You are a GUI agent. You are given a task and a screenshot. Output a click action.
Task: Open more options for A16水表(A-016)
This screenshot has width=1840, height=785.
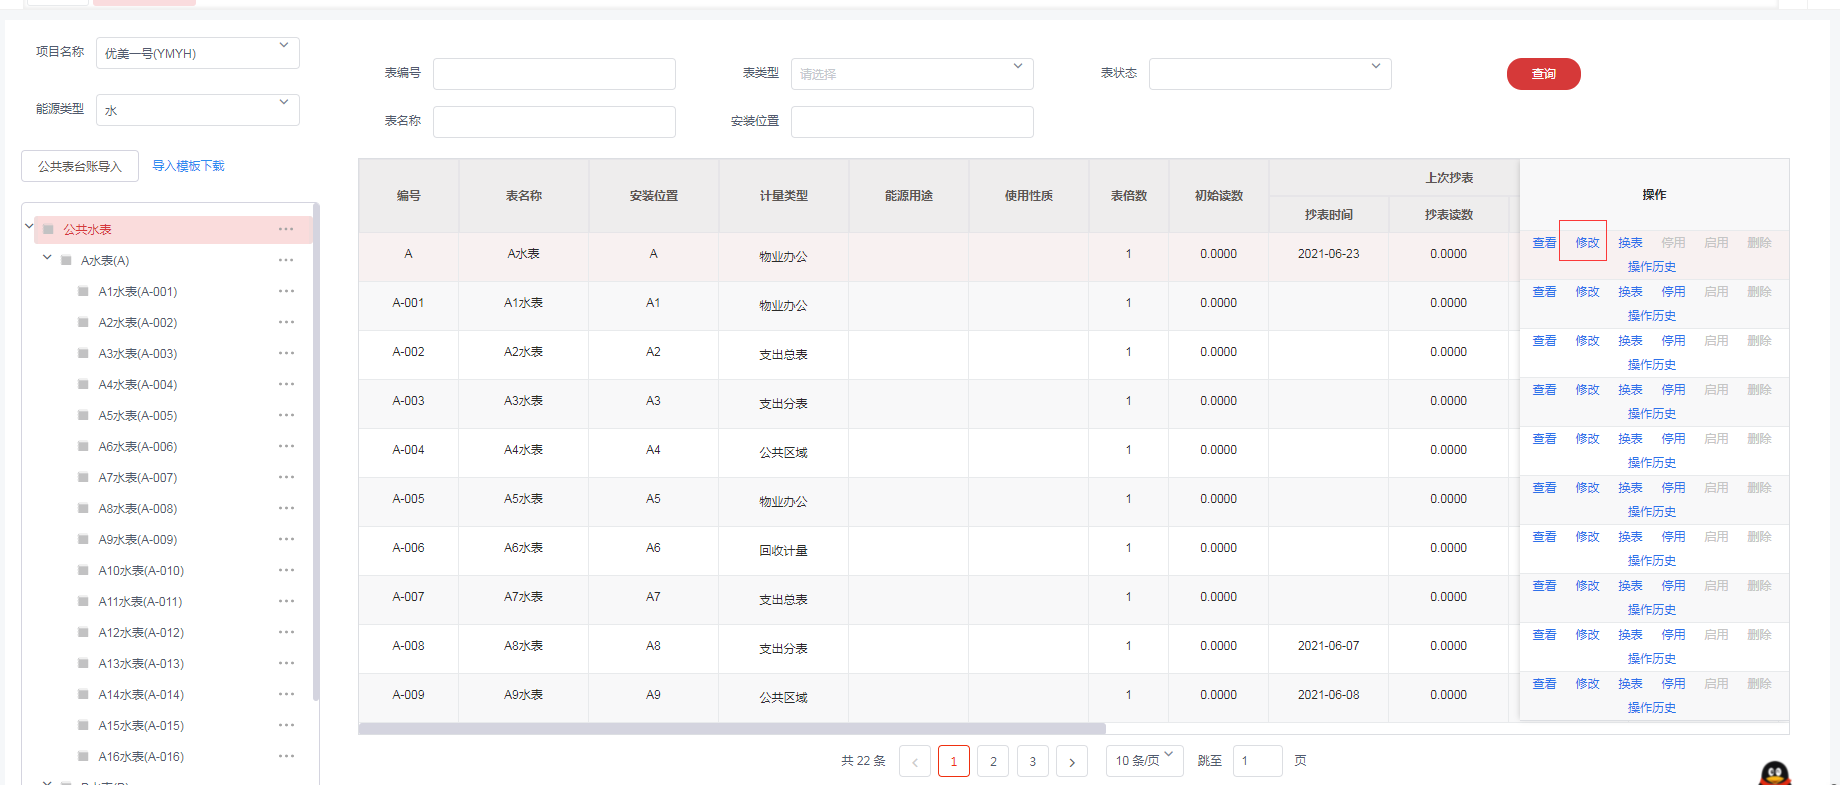[x=286, y=756]
